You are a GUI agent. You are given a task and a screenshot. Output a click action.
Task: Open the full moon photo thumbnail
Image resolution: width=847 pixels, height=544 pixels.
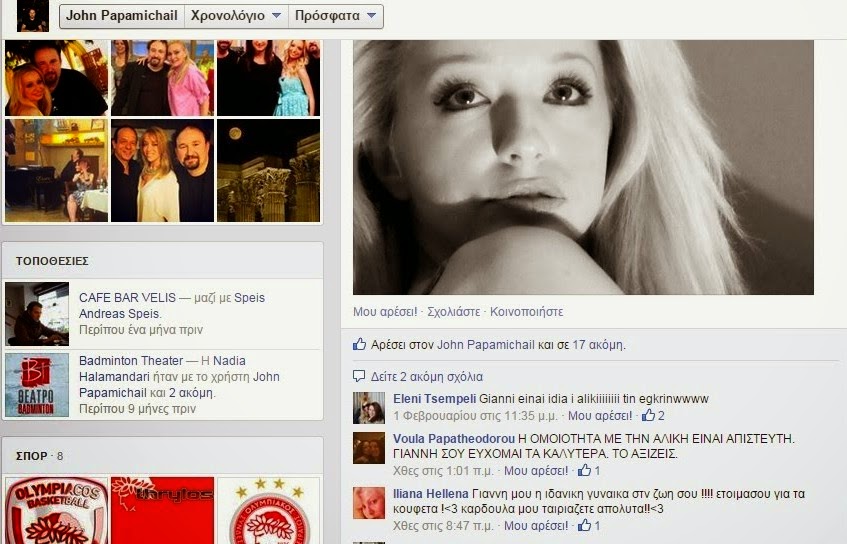tap(268, 170)
